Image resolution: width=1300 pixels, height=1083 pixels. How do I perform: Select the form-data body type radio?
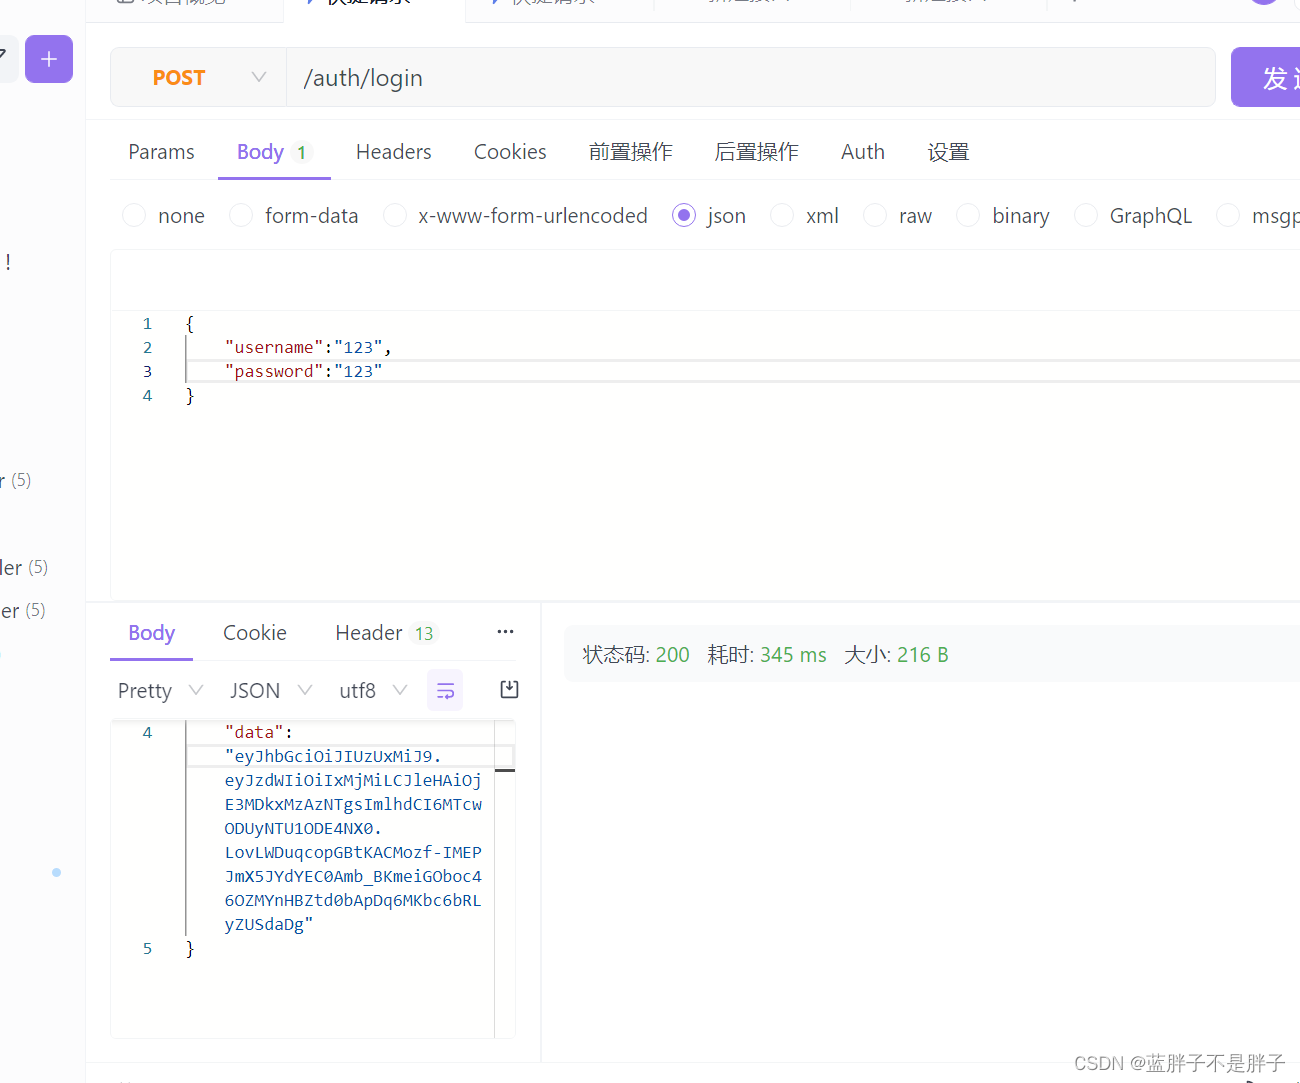[241, 215]
